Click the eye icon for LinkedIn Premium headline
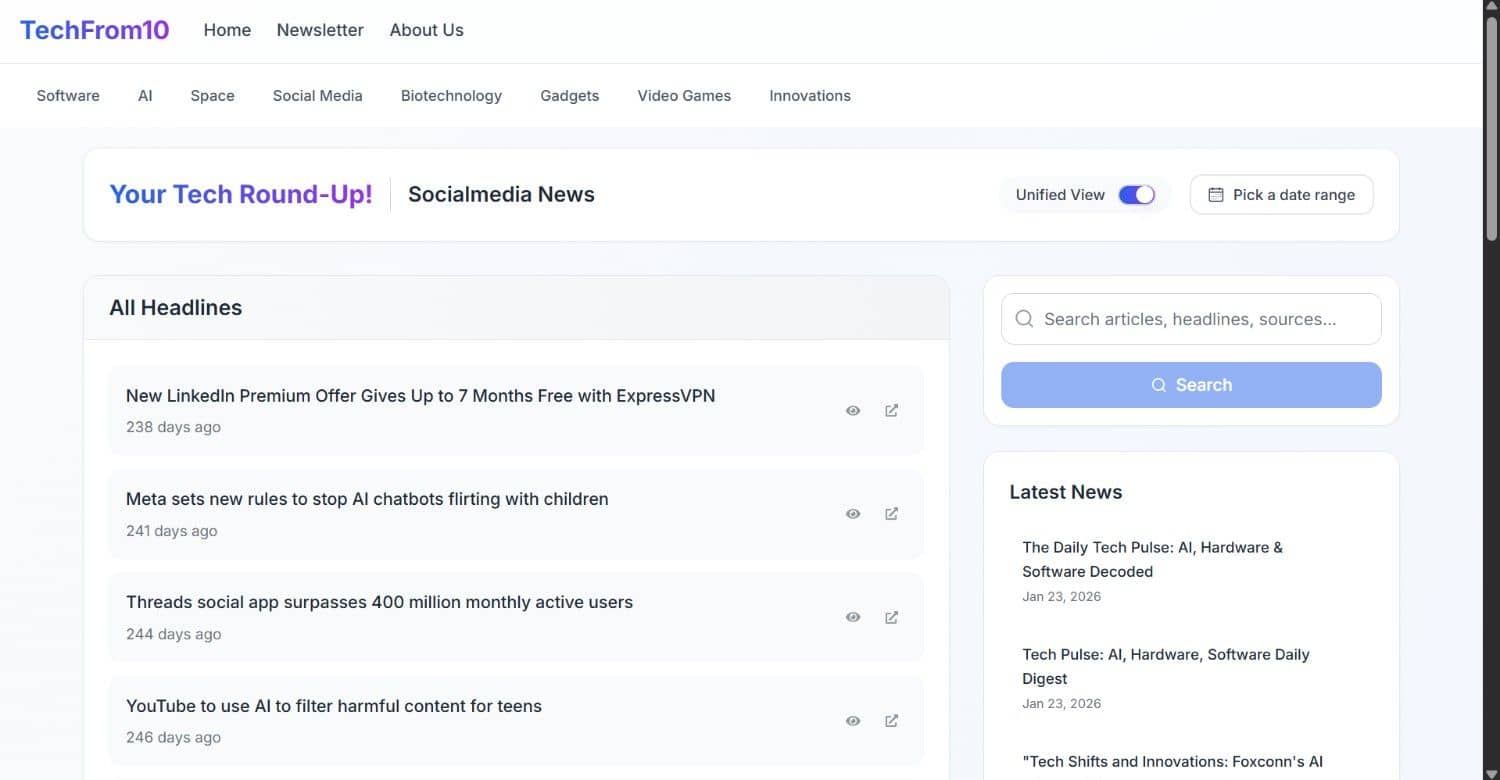1500x780 pixels. coord(853,411)
